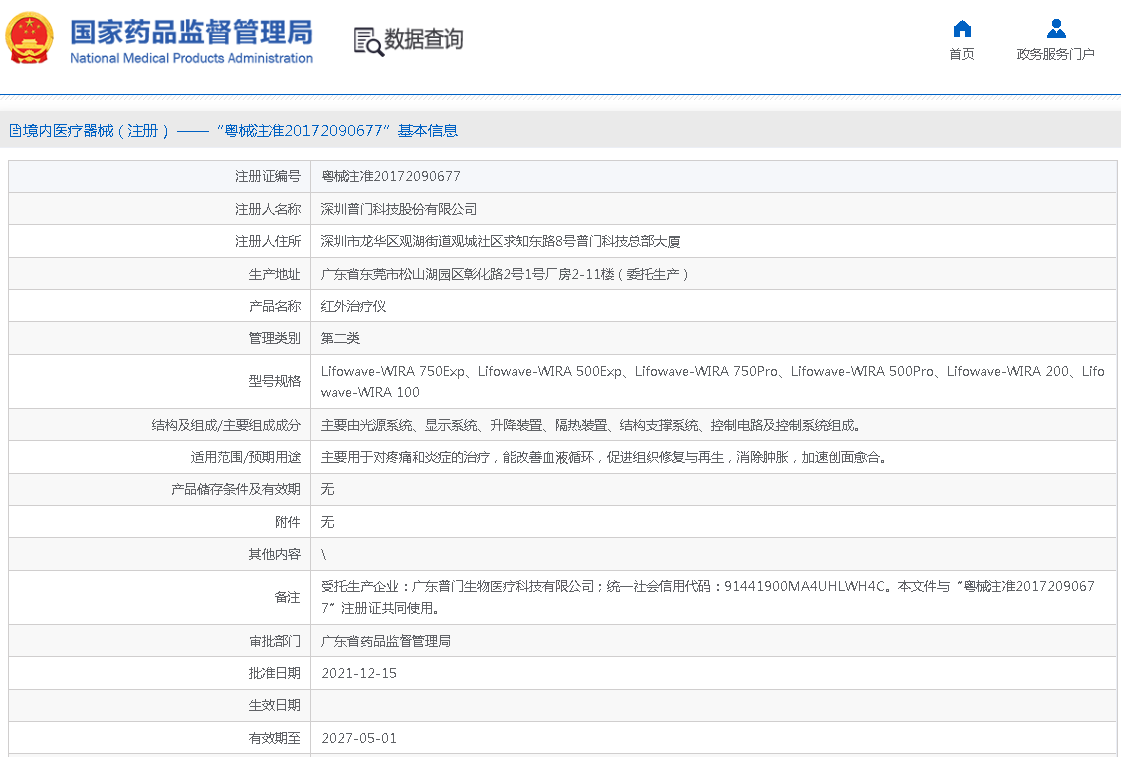
Task: Click National Medical Products Administration subtitle
Action: pos(191,58)
